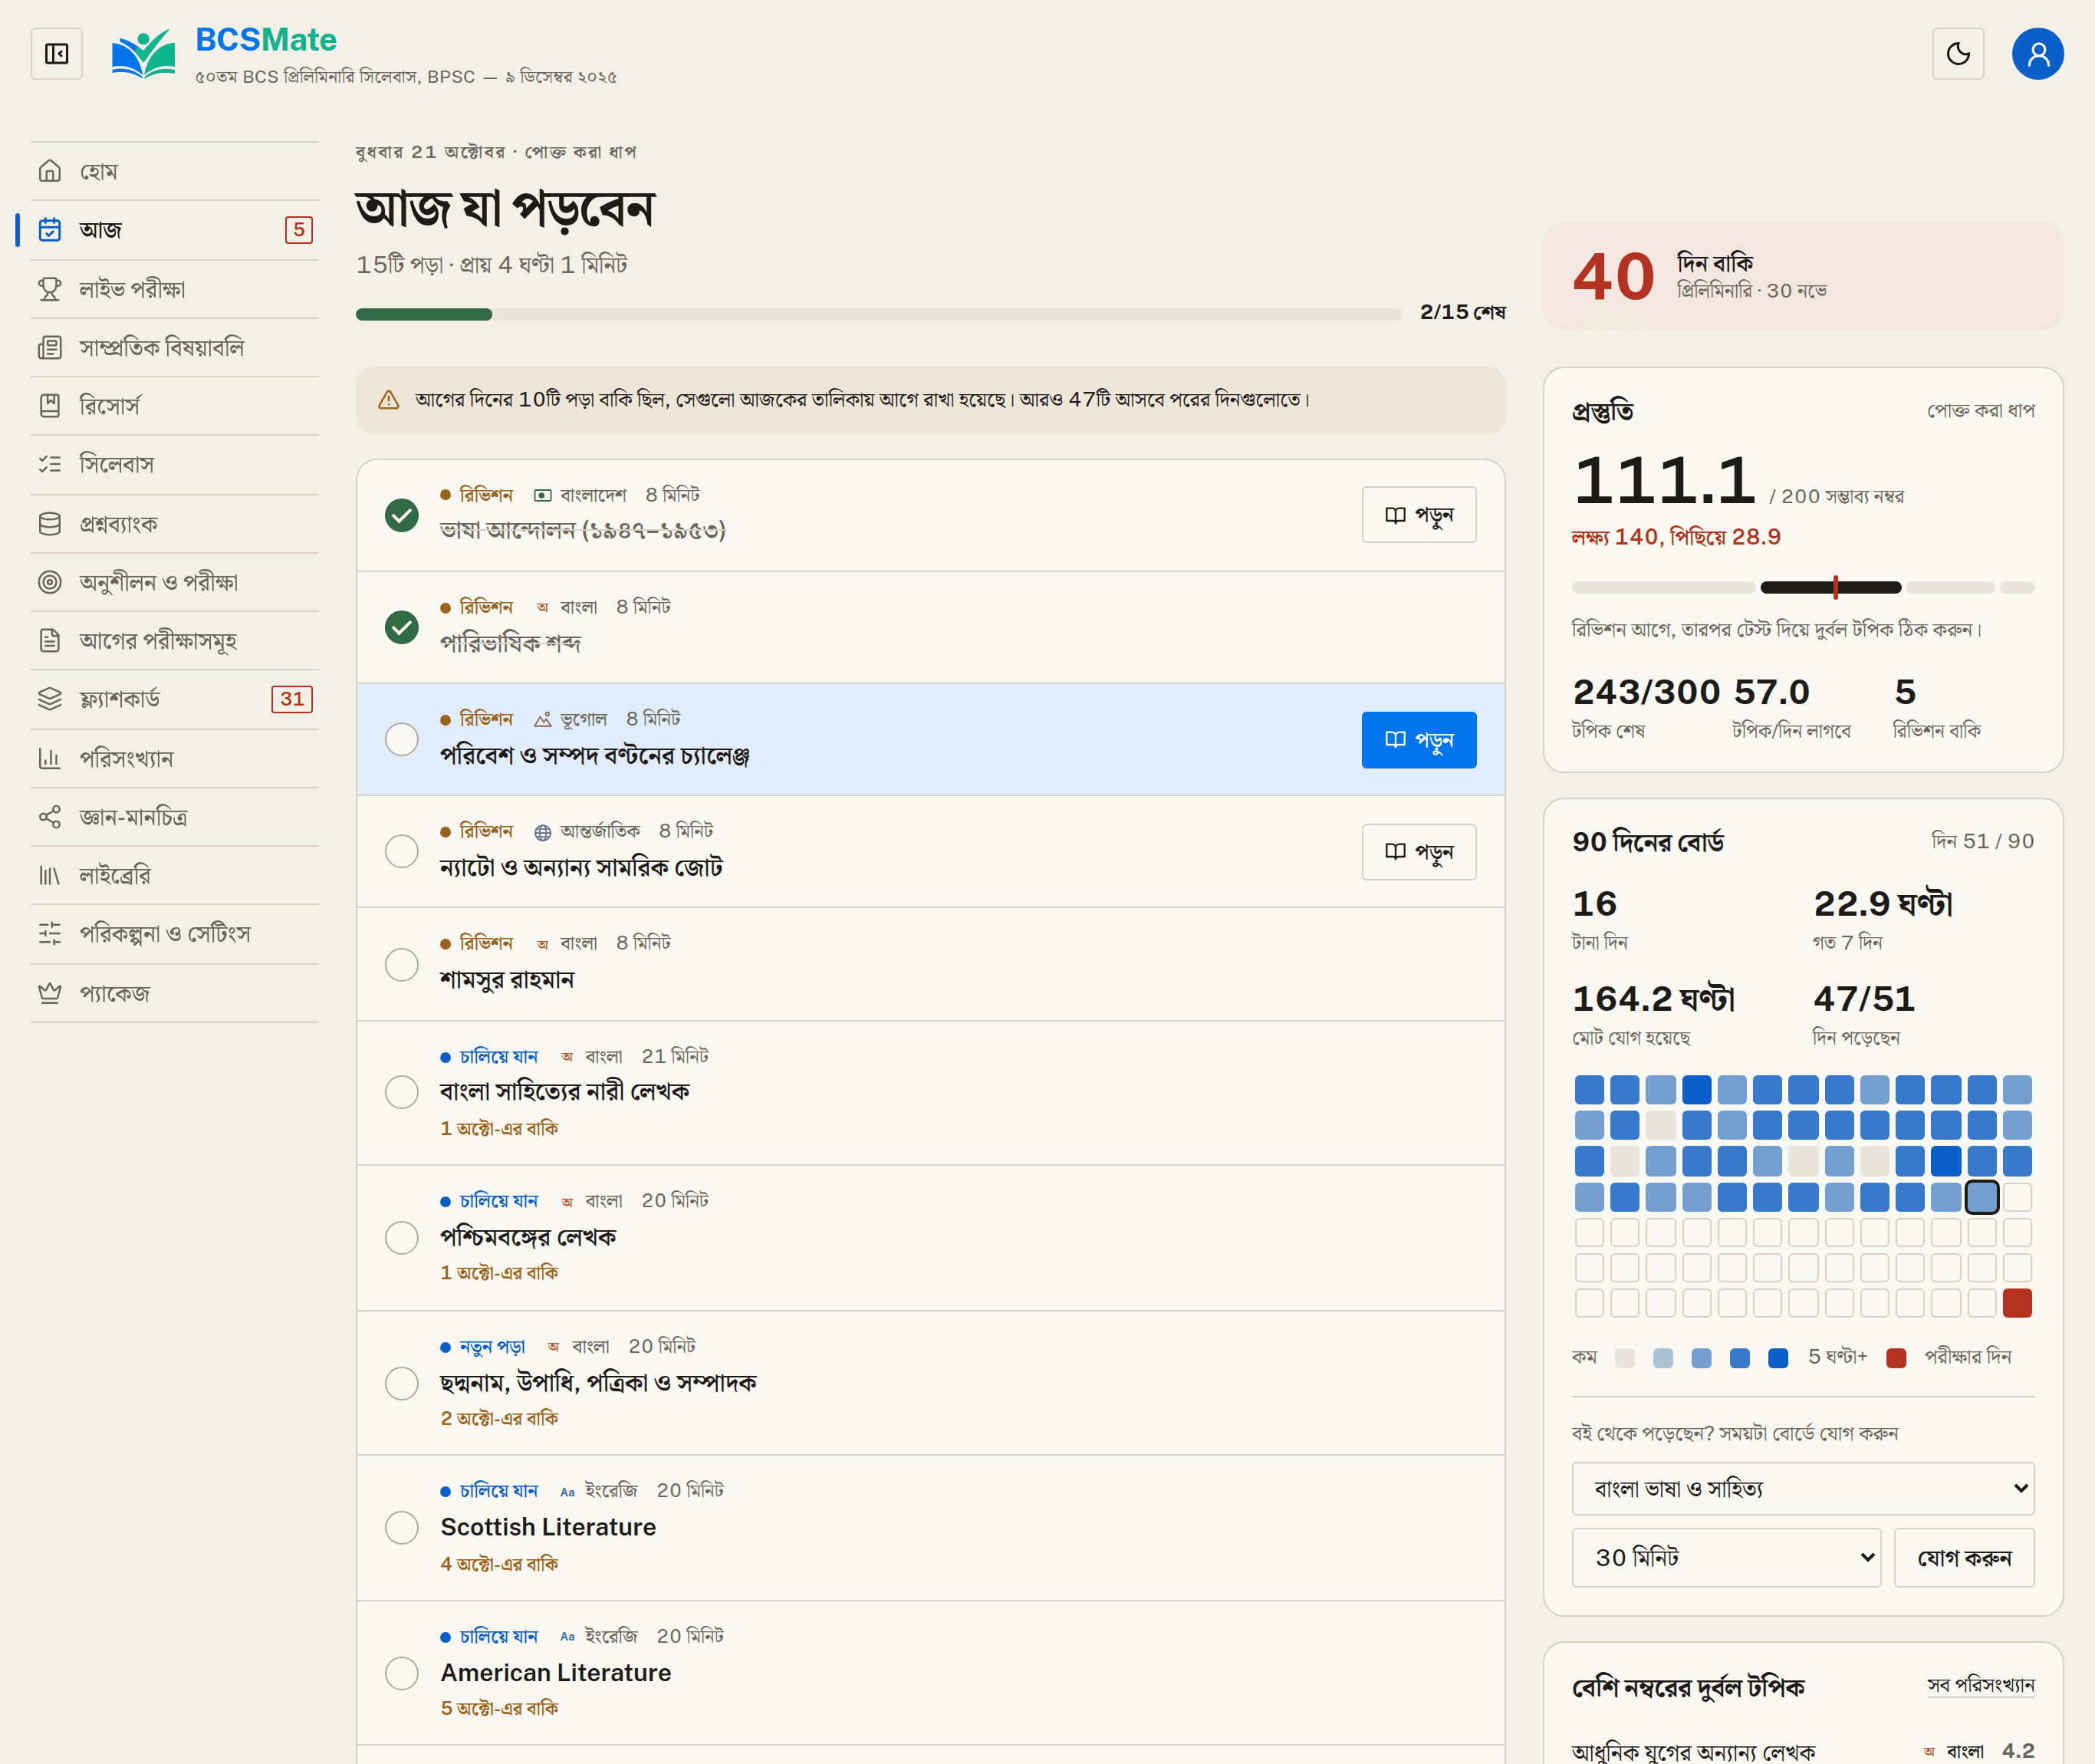
Task: Click the bar chart icon for পরিসংখ্যান
Action: 50,758
